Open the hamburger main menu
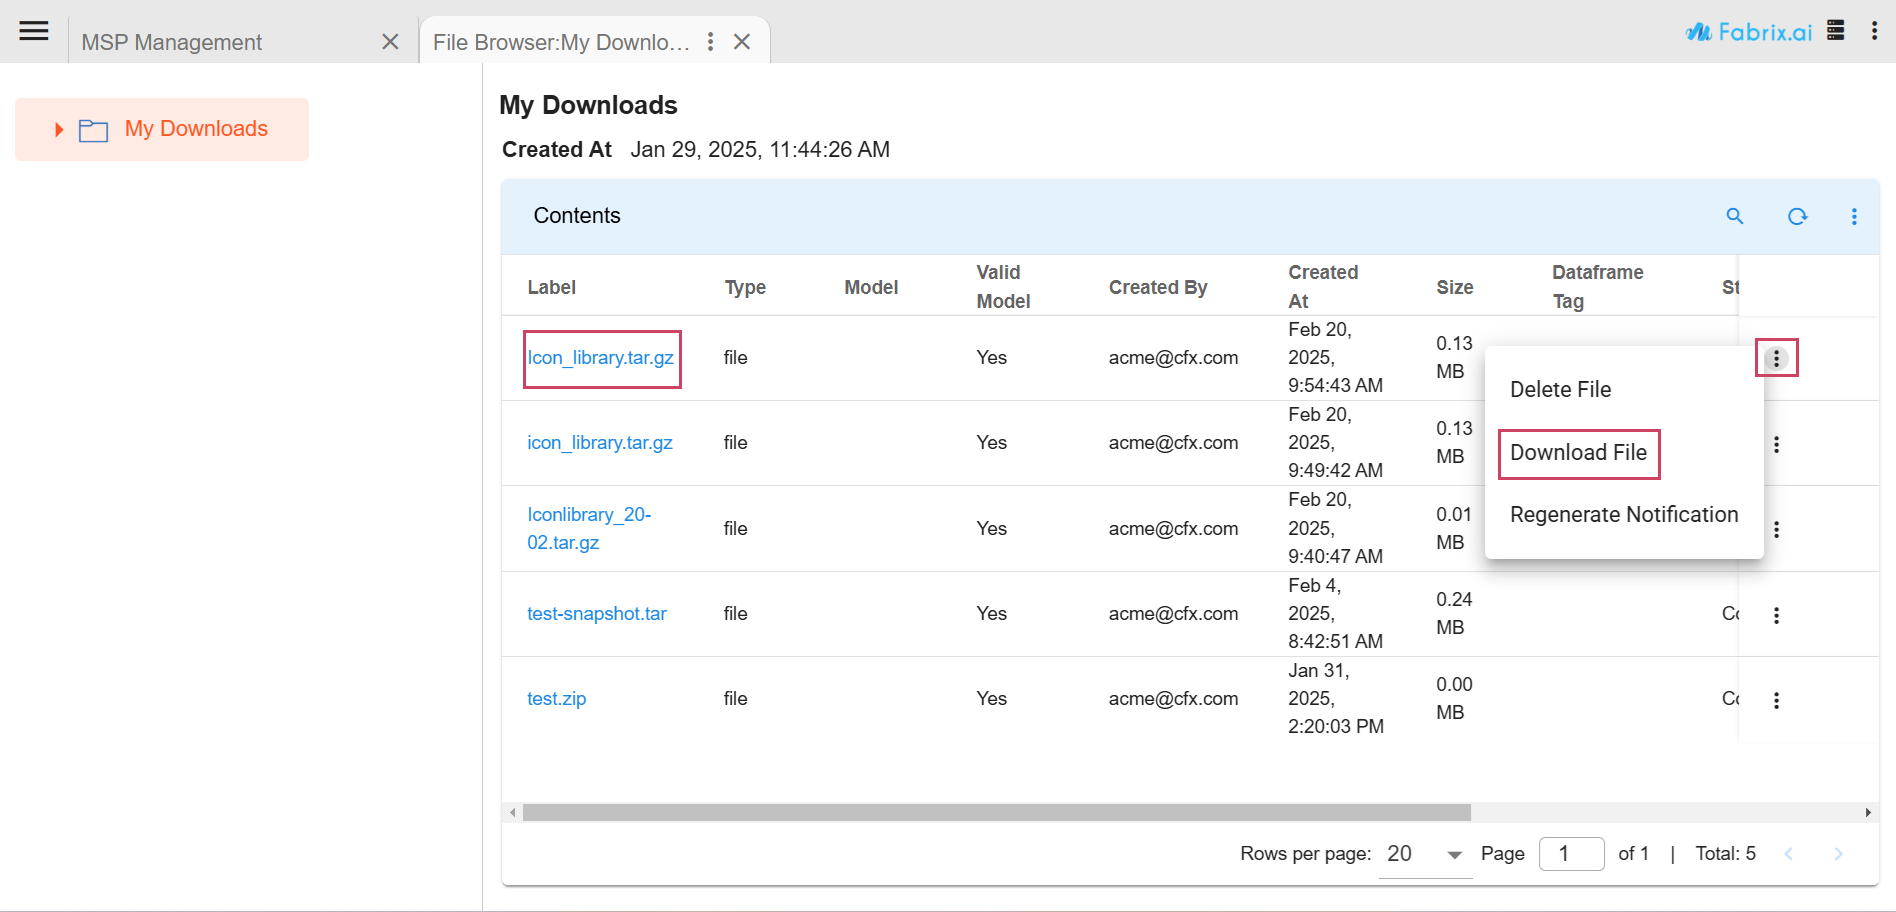Viewport: 1896px width, 912px height. [x=34, y=31]
